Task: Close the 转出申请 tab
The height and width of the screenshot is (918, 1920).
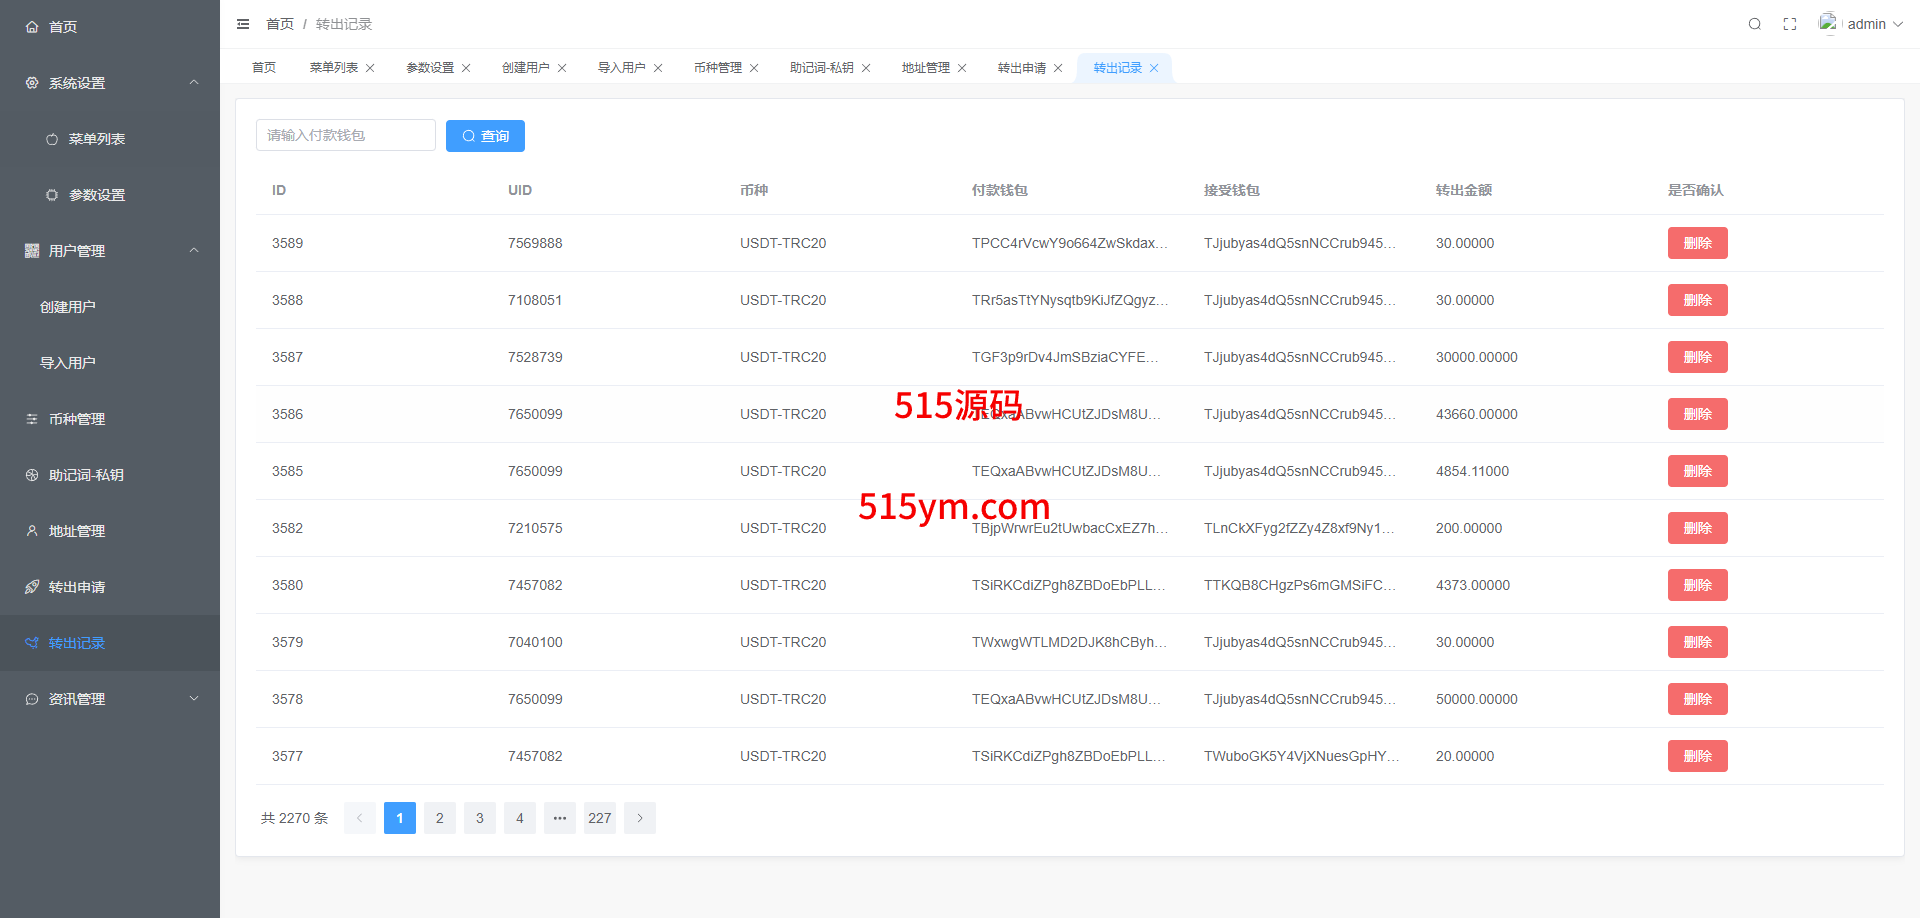Action: (1058, 68)
